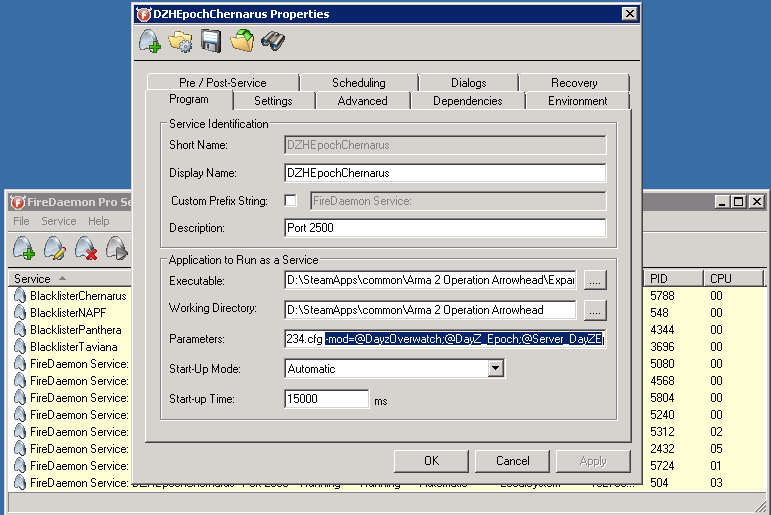771x515 pixels.
Task: Enable the Custom Prefix String checkbox
Action: coord(291,201)
